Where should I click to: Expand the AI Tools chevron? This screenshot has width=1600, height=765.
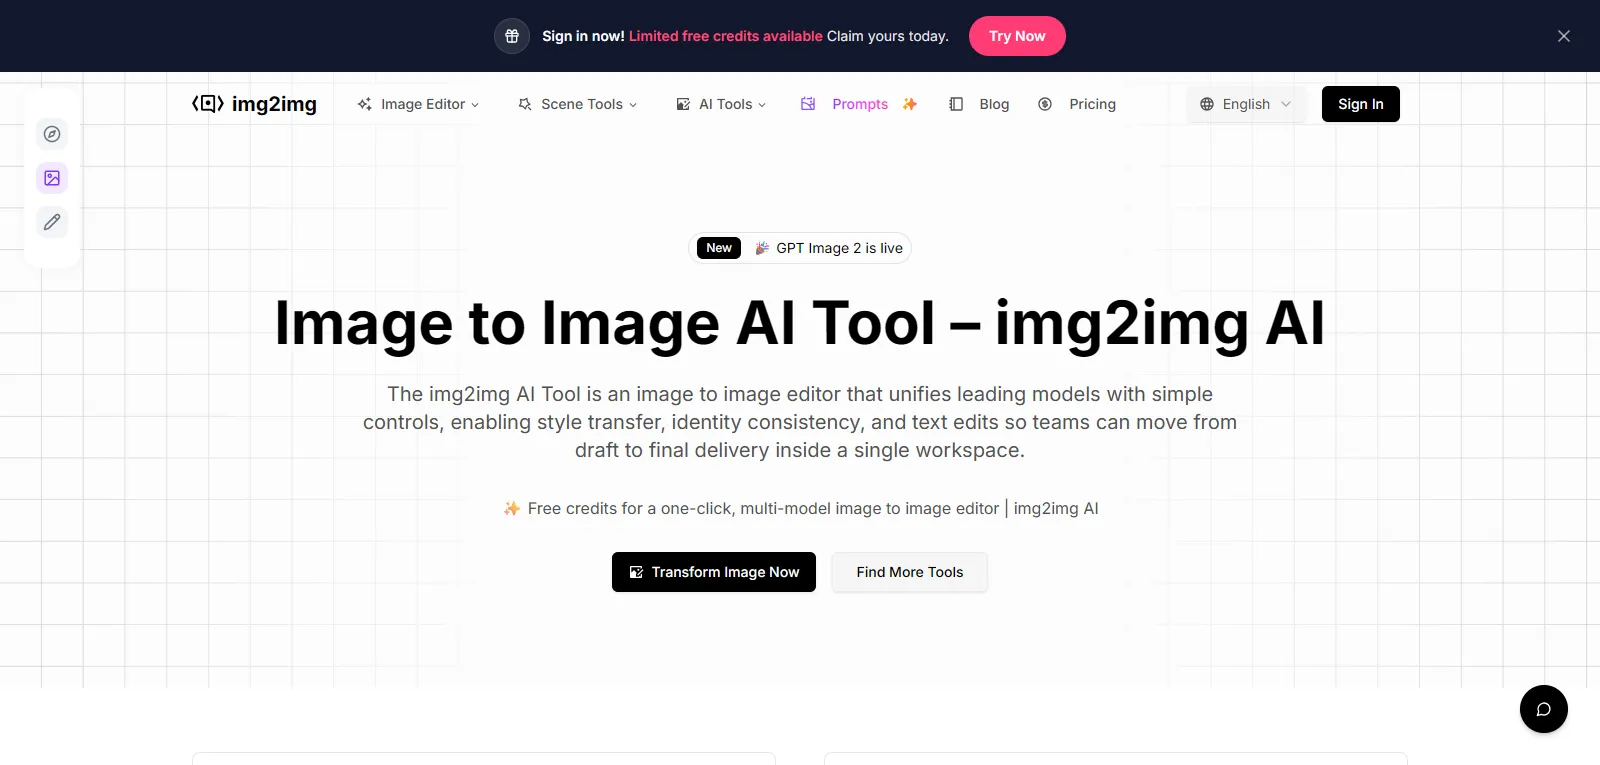(762, 104)
